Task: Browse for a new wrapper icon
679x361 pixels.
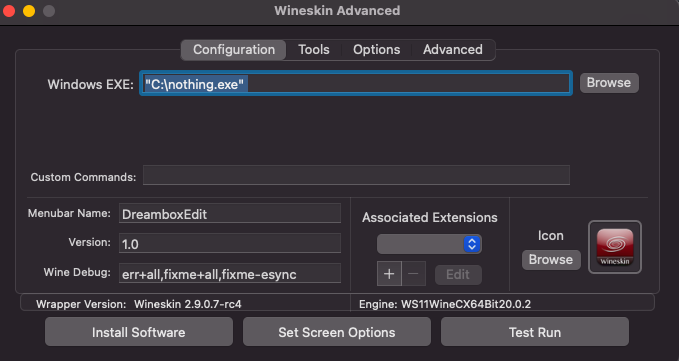Action: [x=551, y=260]
